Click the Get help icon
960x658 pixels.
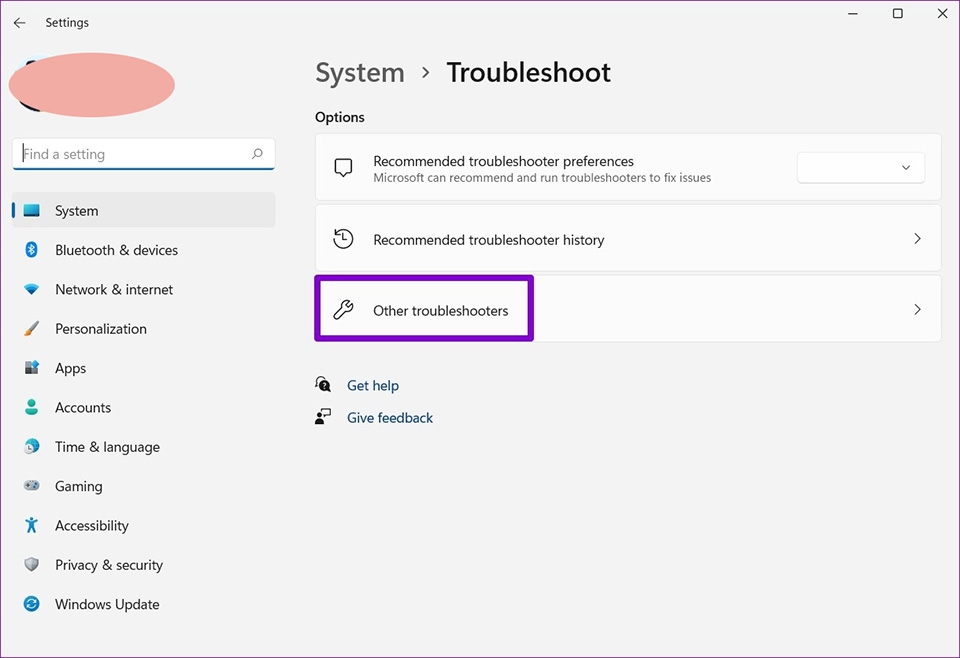point(323,384)
